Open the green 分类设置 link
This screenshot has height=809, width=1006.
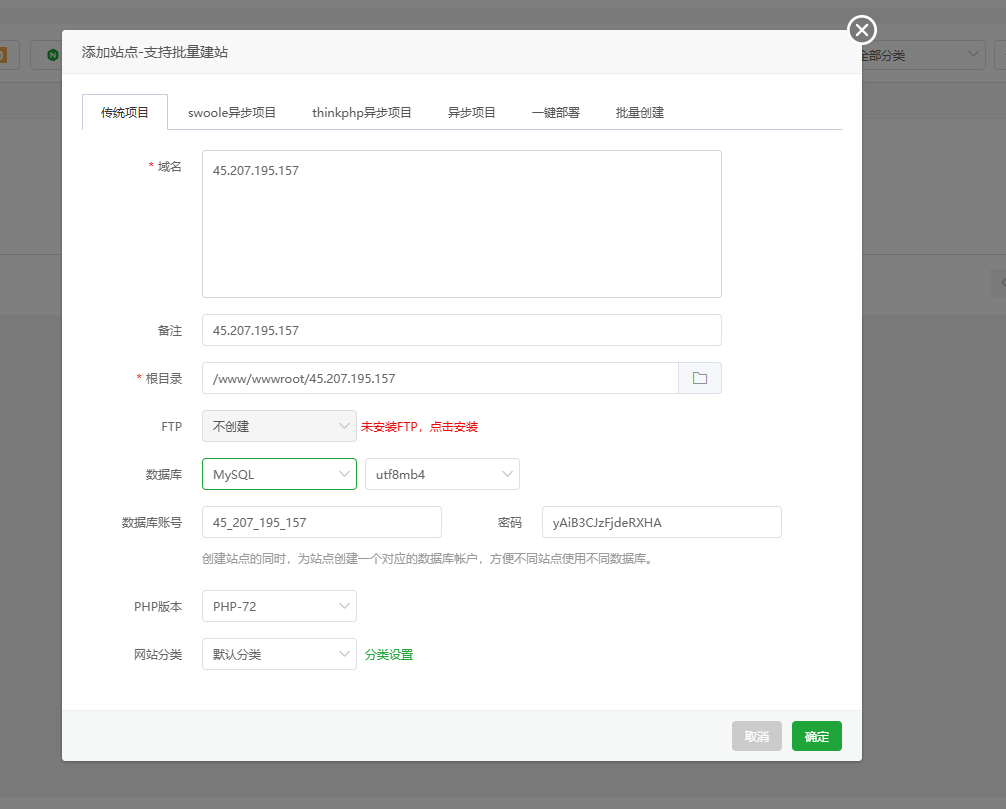[389, 655]
